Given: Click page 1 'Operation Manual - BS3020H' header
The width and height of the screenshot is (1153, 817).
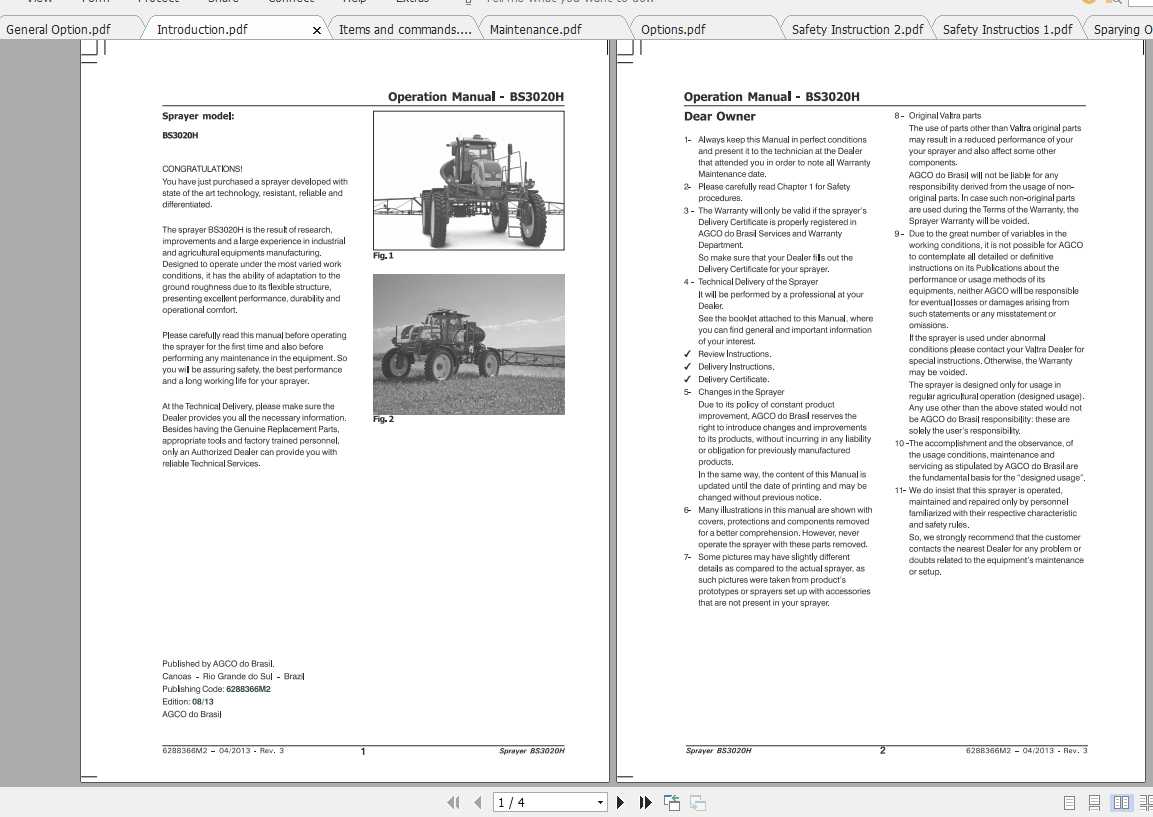Looking at the screenshot, I should [x=476, y=97].
